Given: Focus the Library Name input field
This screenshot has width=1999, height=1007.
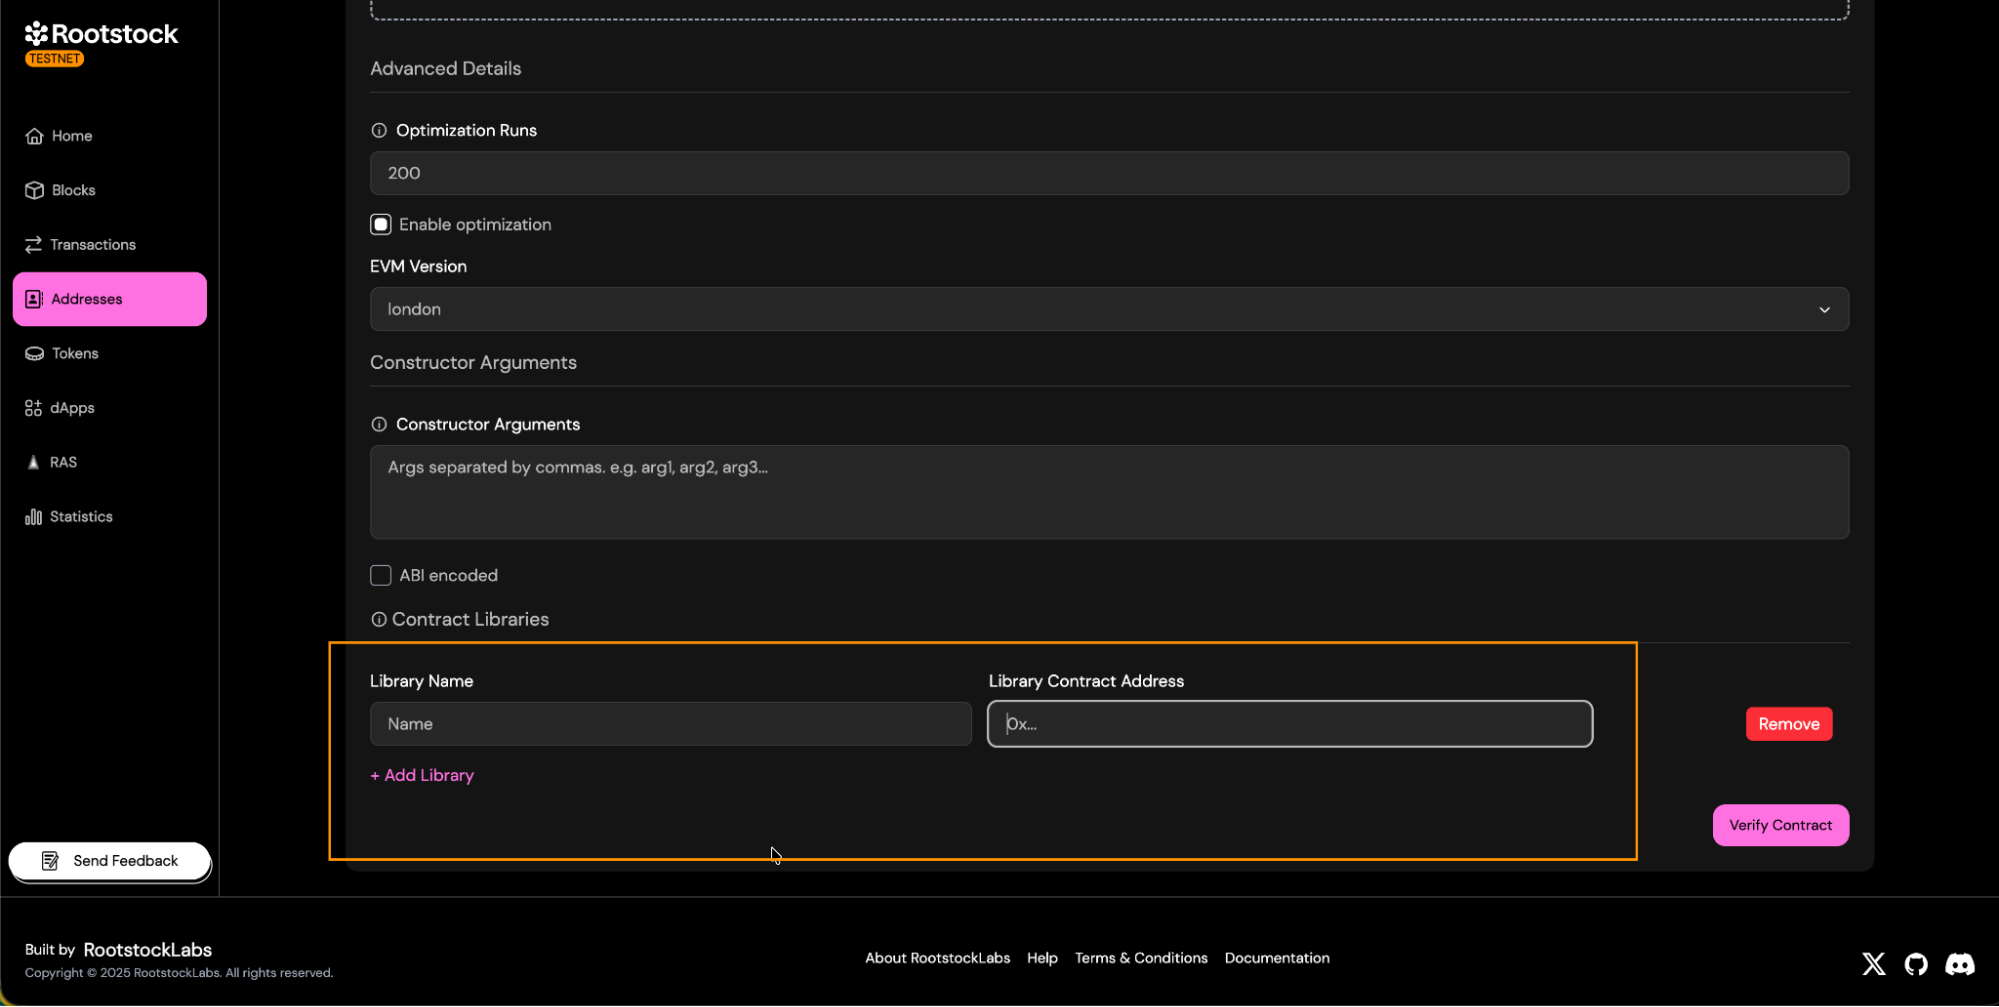Looking at the screenshot, I should tap(670, 724).
